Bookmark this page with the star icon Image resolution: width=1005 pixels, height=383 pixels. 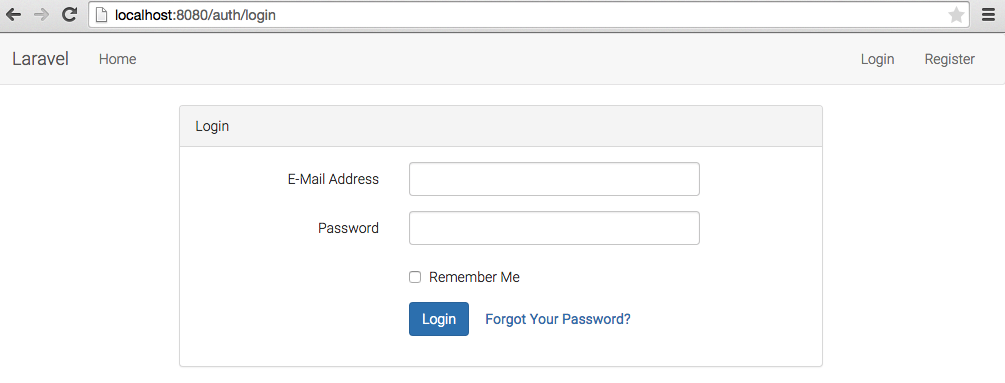coord(956,15)
